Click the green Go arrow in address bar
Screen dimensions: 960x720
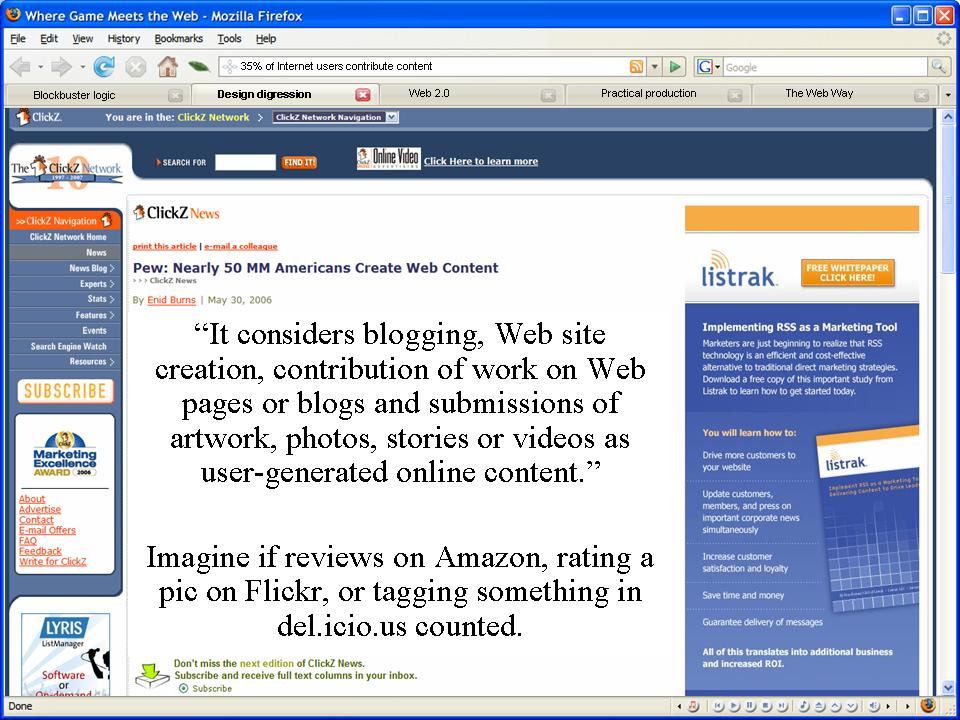[x=675, y=67]
